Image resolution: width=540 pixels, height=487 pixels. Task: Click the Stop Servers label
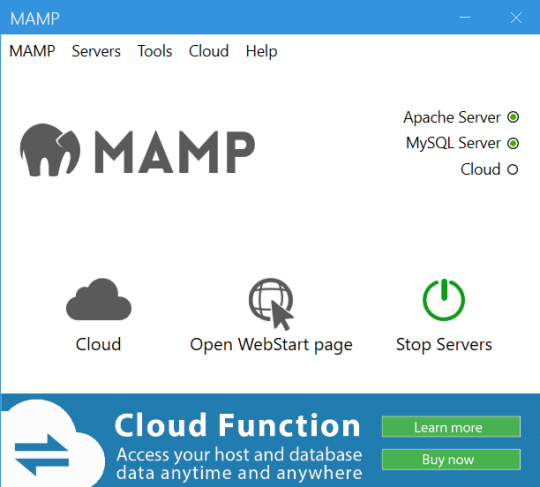tap(444, 345)
